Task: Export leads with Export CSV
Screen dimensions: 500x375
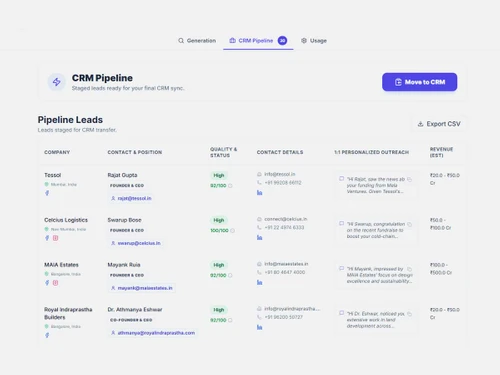Action: click(x=439, y=124)
